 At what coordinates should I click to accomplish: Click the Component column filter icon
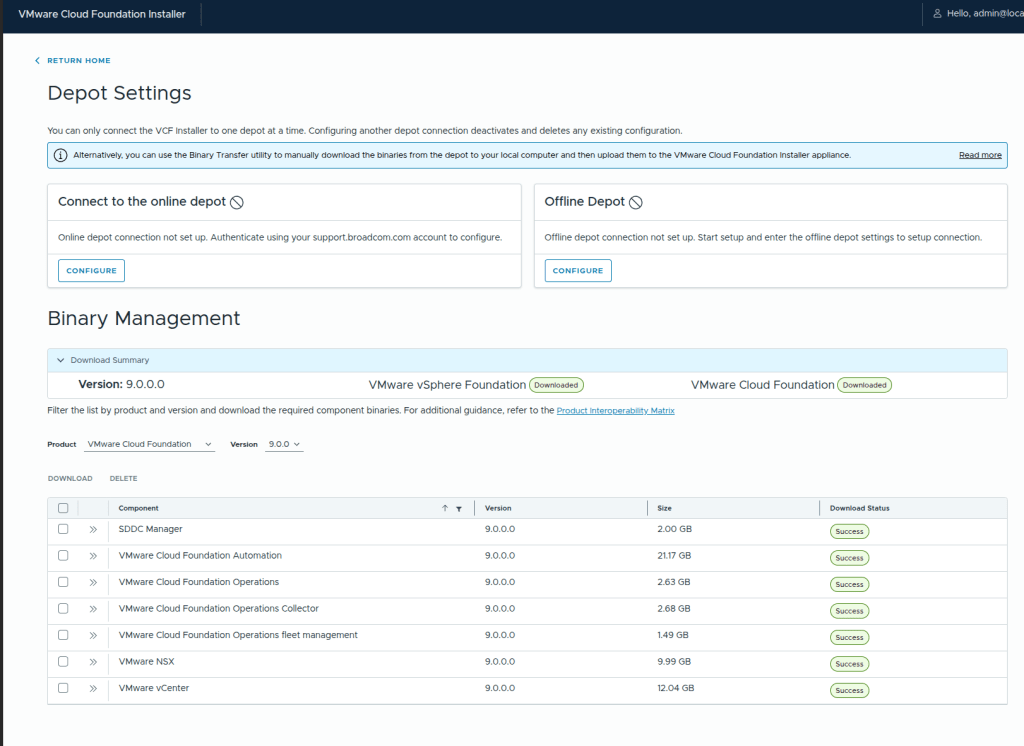459,508
